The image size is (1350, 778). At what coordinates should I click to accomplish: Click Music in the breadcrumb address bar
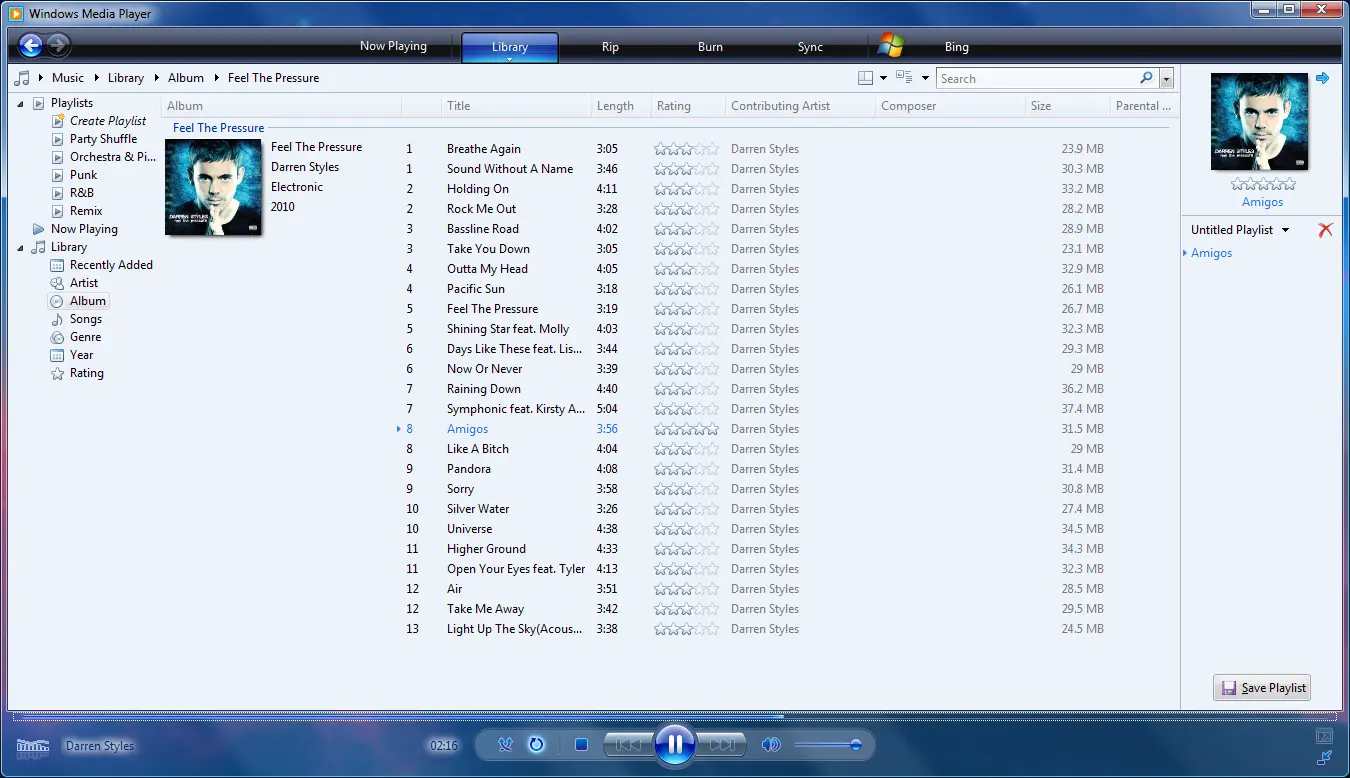pos(68,78)
